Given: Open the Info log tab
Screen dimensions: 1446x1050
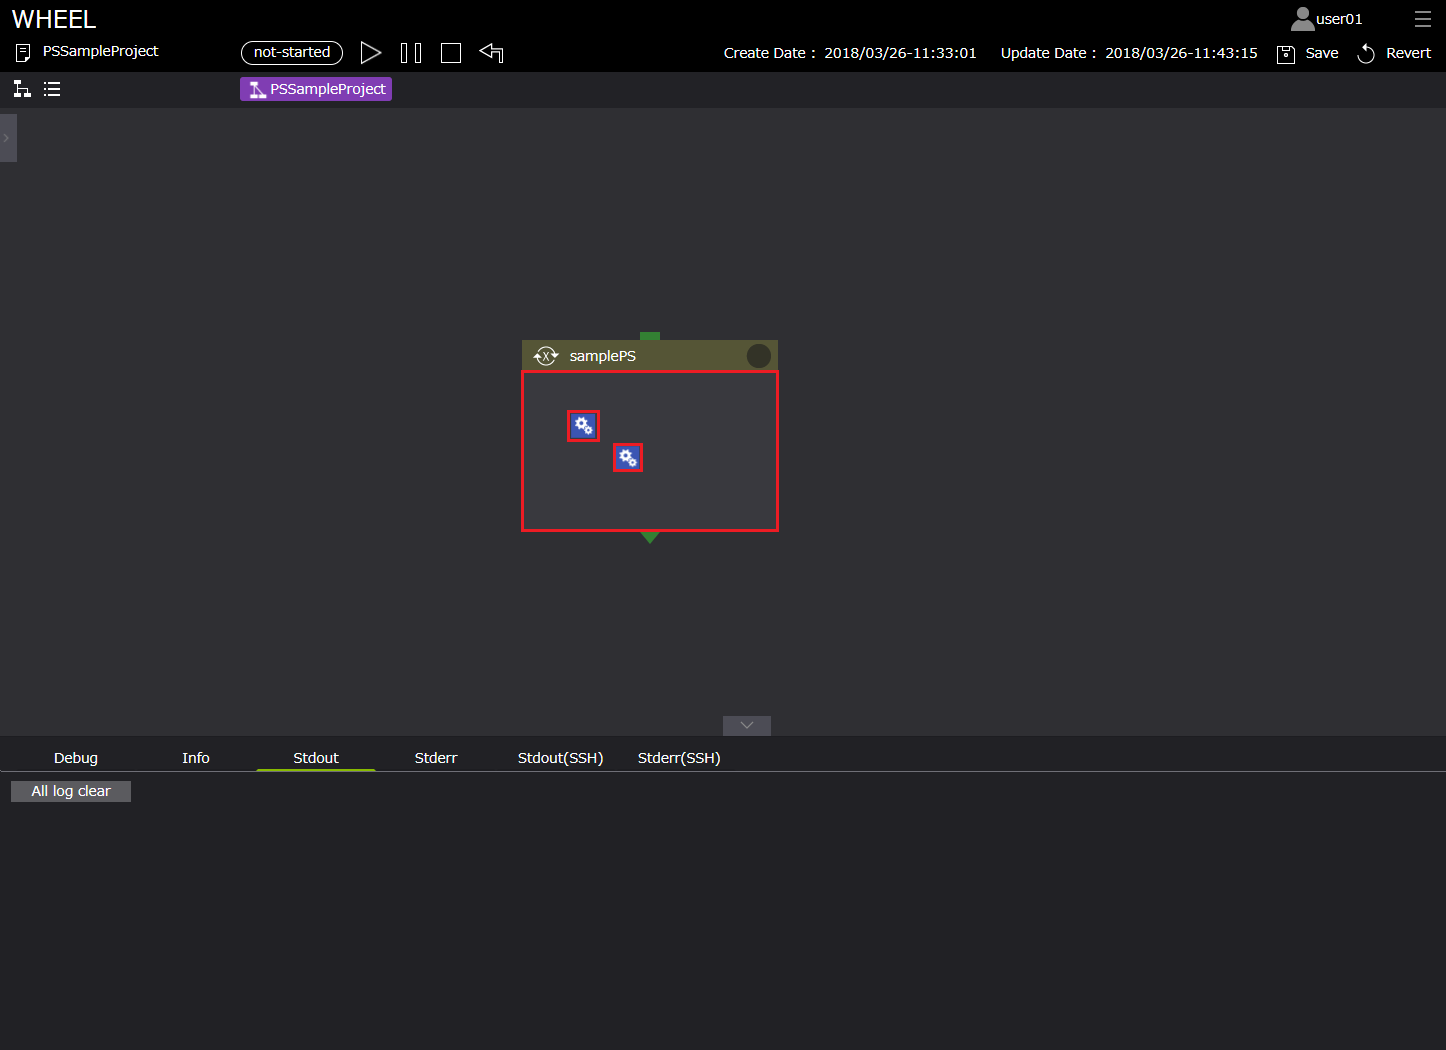Looking at the screenshot, I should coord(196,758).
